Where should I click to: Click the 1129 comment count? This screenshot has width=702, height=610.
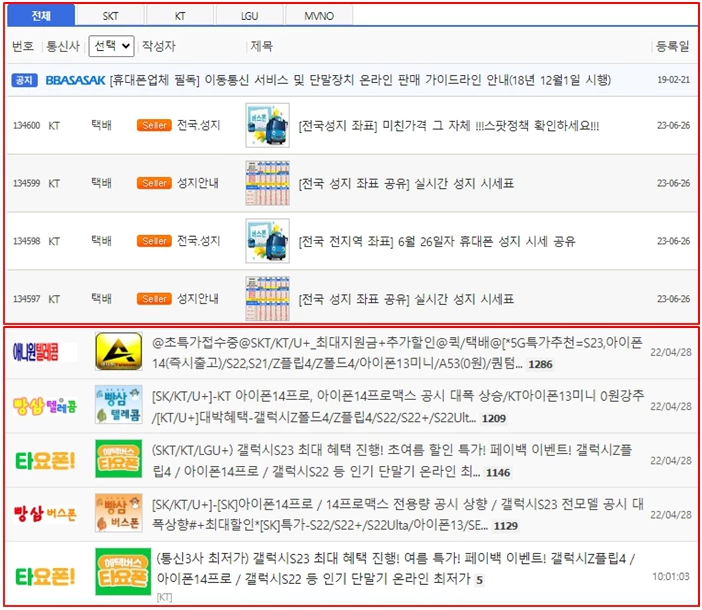tap(505, 526)
